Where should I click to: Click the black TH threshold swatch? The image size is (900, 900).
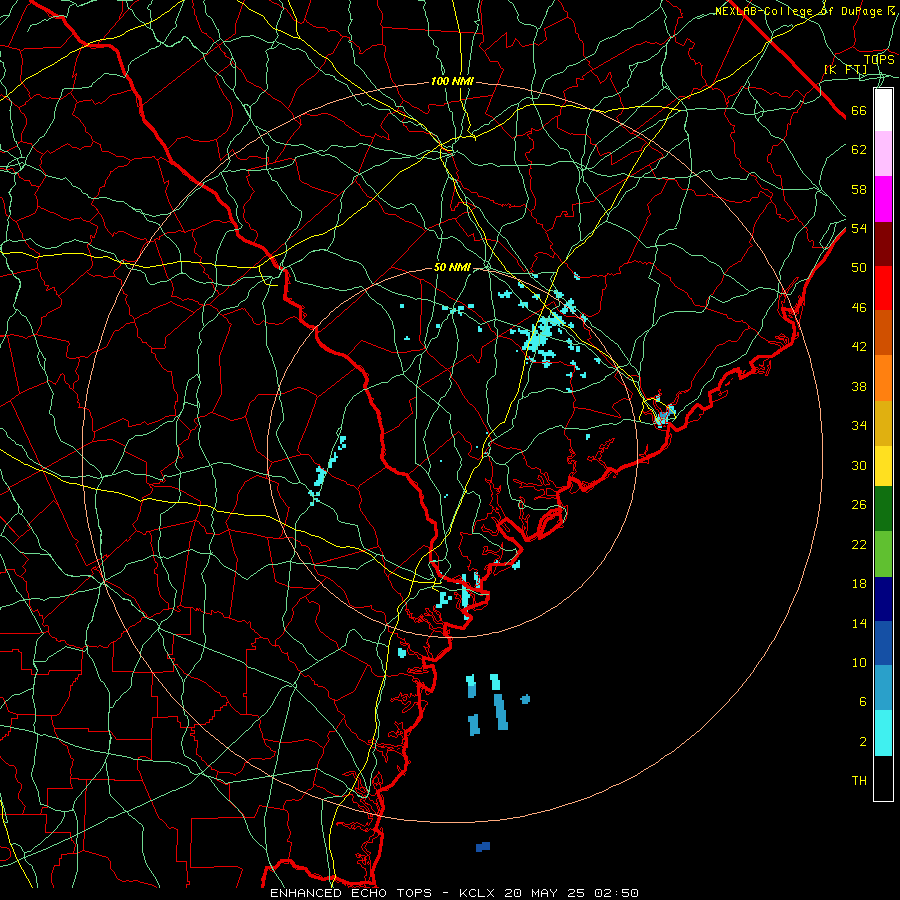click(x=883, y=778)
